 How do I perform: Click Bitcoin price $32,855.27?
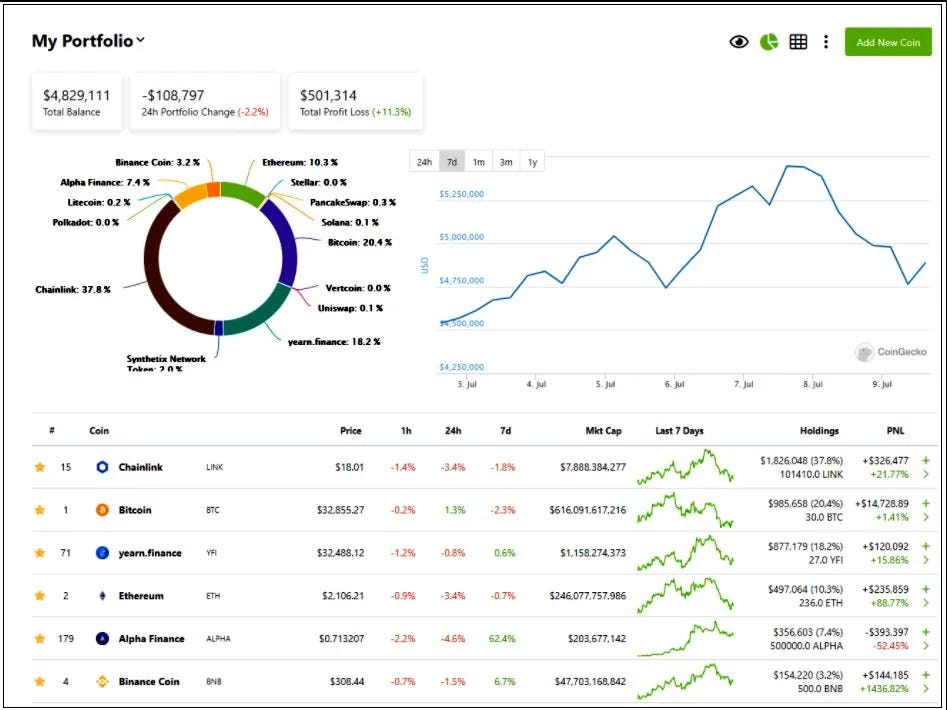pyautogui.click(x=341, y=510)
